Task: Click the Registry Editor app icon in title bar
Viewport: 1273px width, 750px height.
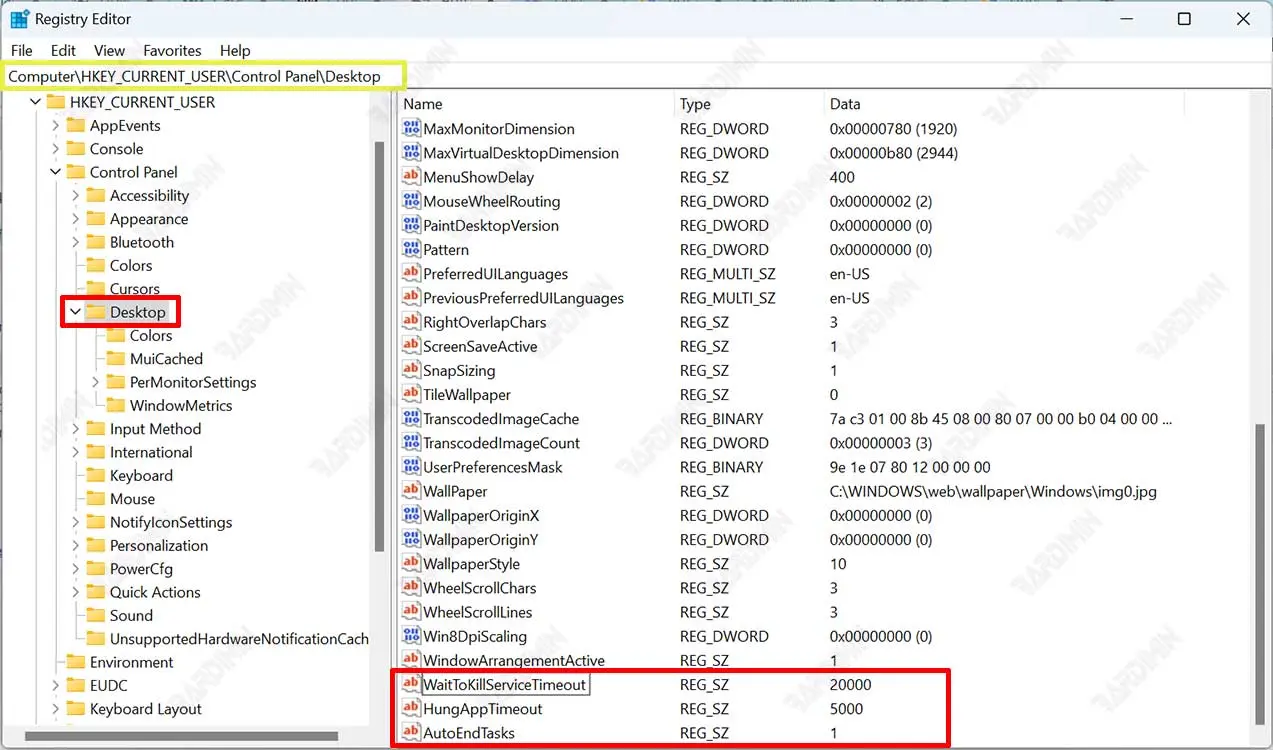Action: point(19,19)
